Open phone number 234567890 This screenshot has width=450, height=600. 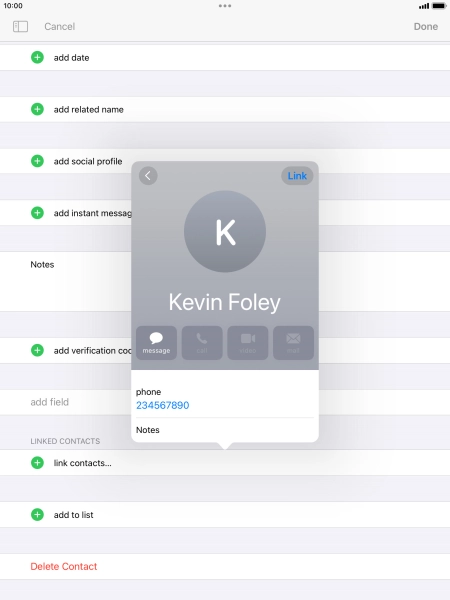point(163,405)
